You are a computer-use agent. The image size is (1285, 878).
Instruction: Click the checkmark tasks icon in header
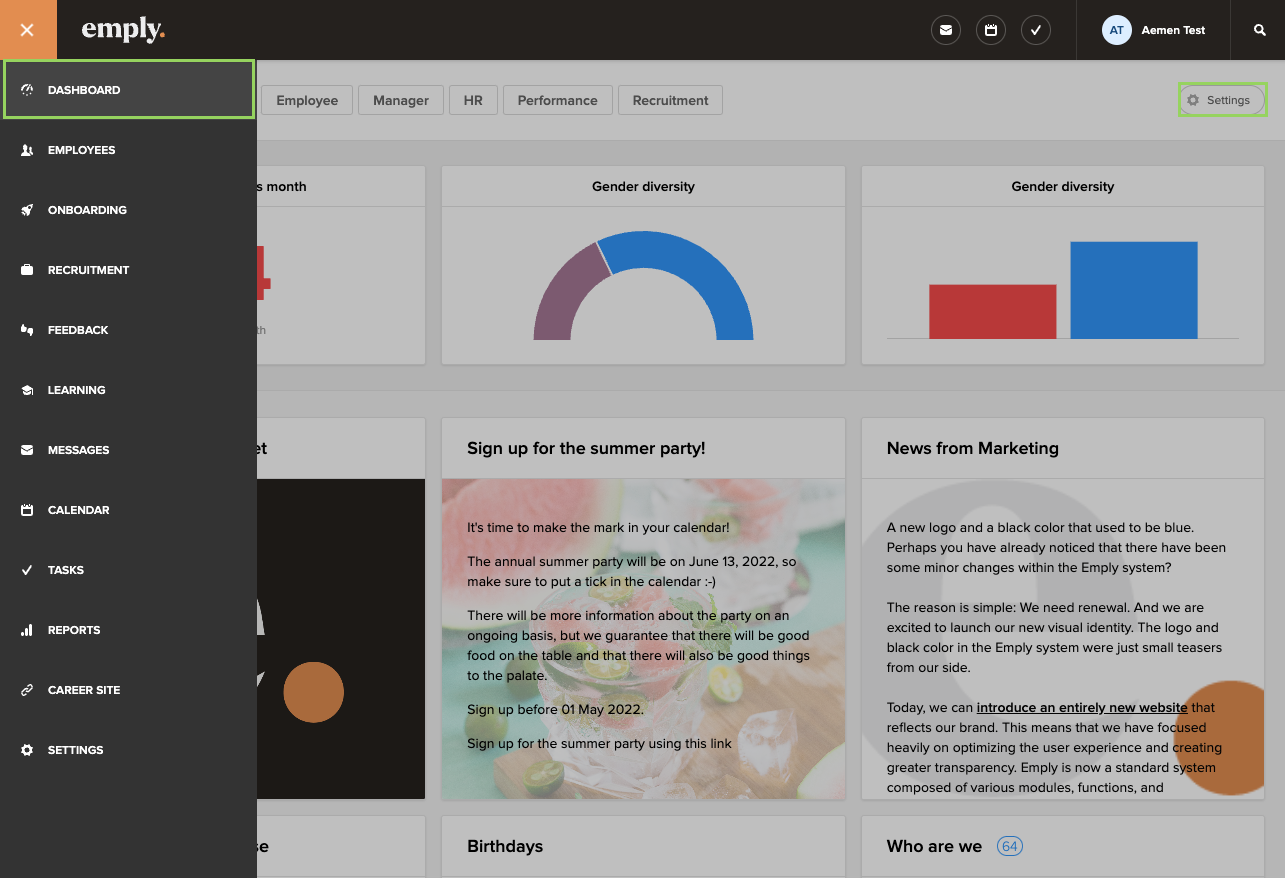[1035, 30]
